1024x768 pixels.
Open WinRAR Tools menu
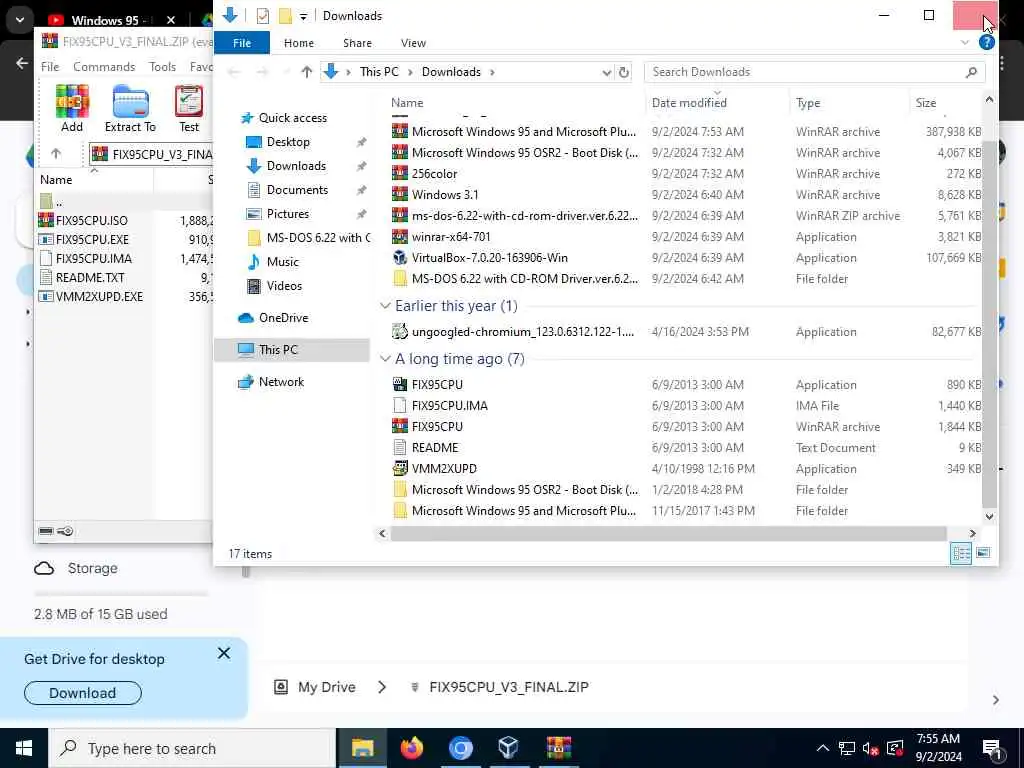162,67
